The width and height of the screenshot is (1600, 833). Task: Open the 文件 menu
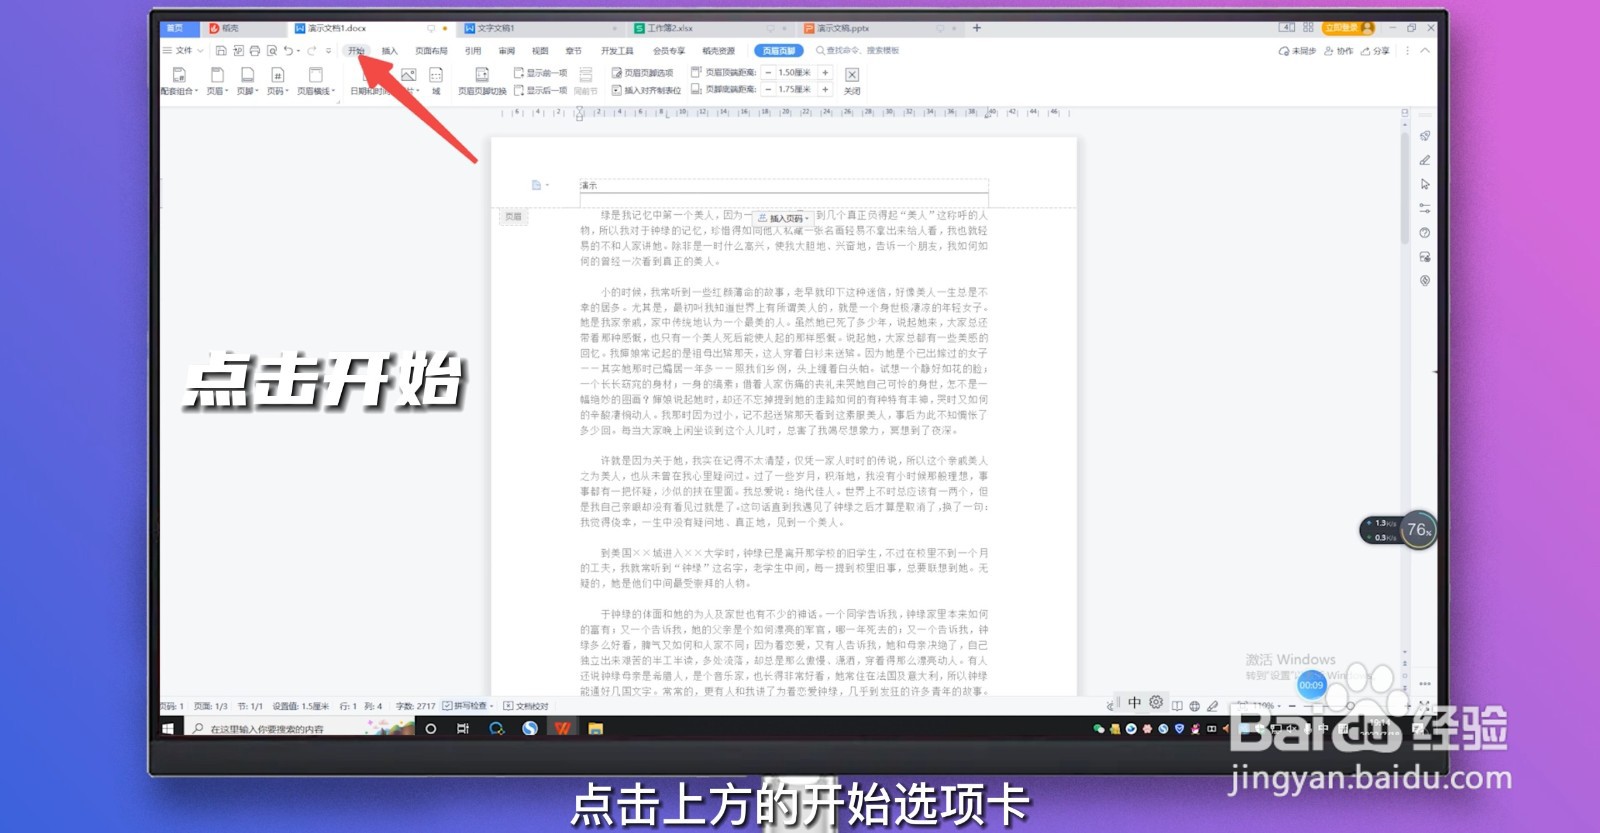(183, 51)
